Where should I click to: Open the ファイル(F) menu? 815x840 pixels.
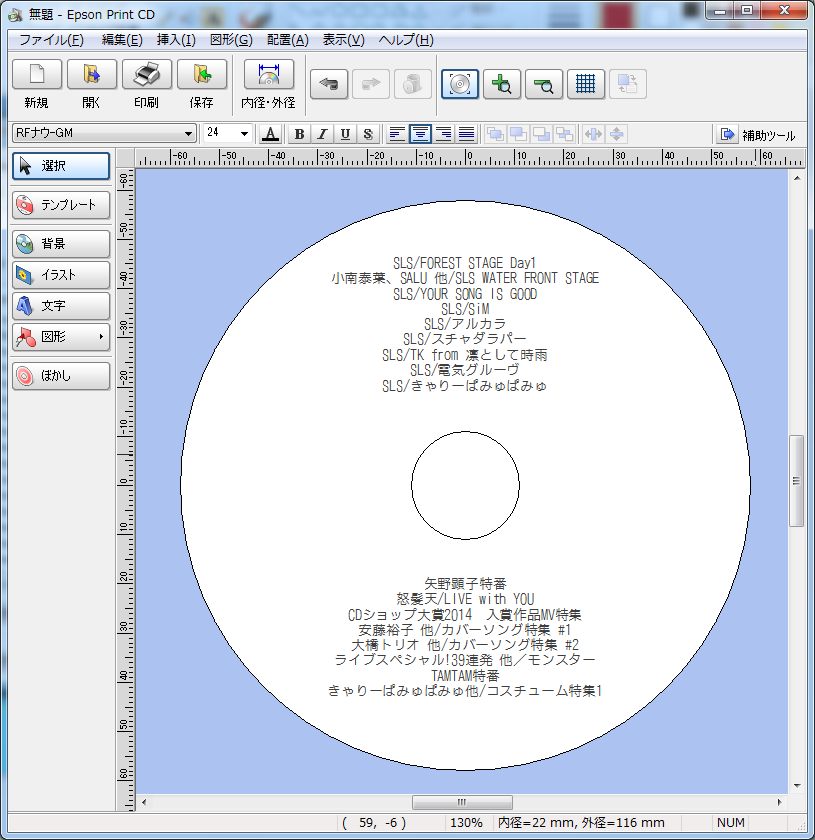[51, 40]
